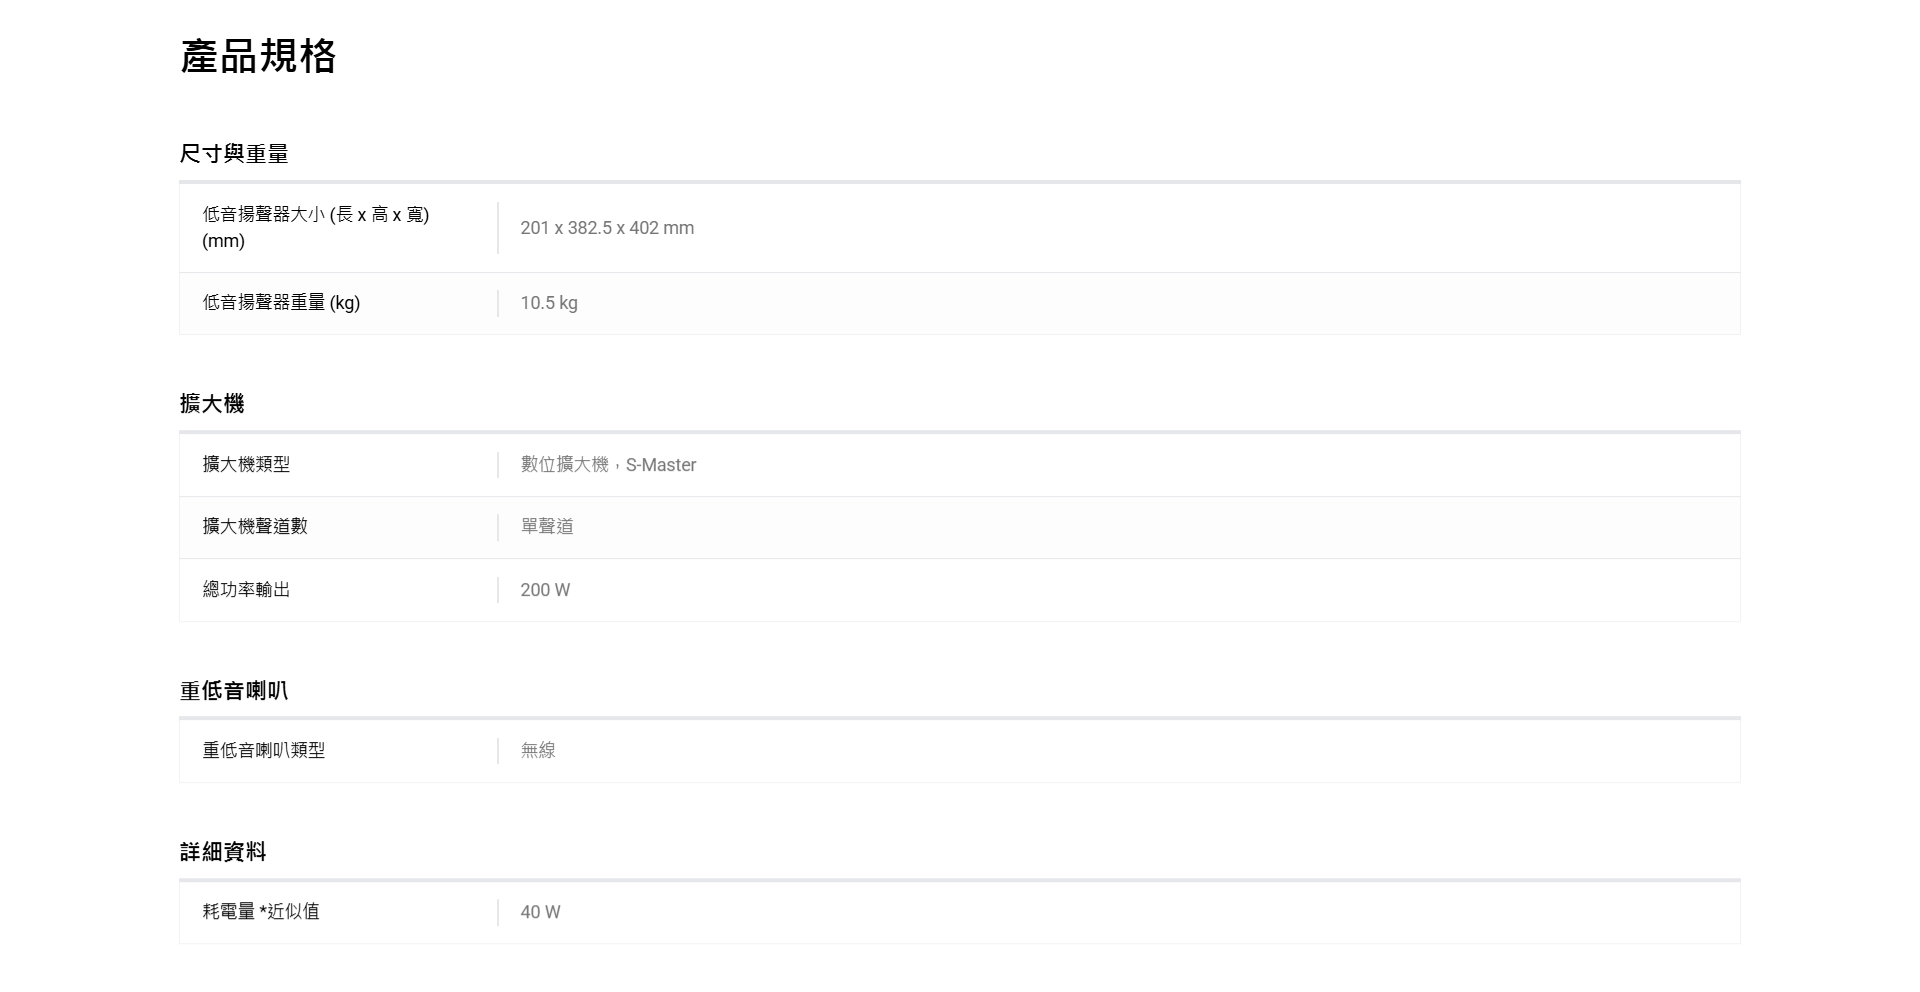The width and height of the screenshot is (1920, 992).
Task: Click the 低音揚聲器大小 (長 x 高 x 寬) label
Action: (315, 215)
